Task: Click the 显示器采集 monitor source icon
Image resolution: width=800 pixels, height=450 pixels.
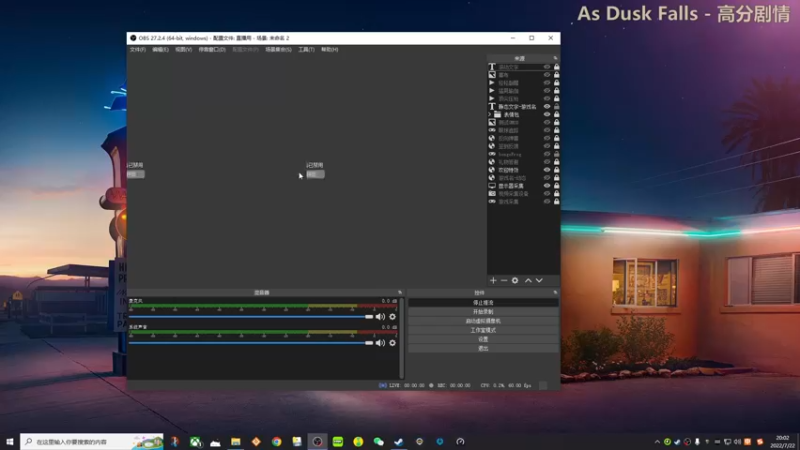Action: 492,186
